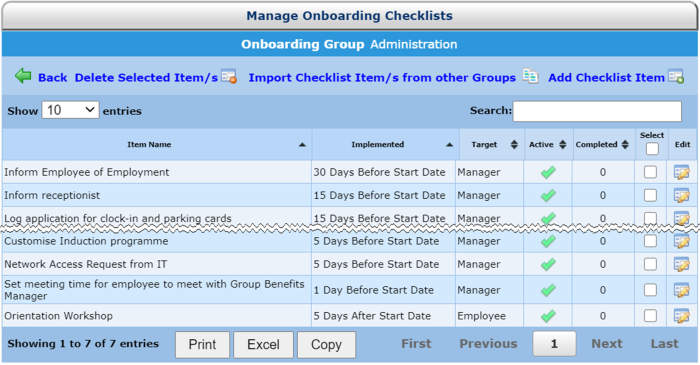
Task: Check the Customise Induction programme checkbox
Action: click(x=650, y=241)
